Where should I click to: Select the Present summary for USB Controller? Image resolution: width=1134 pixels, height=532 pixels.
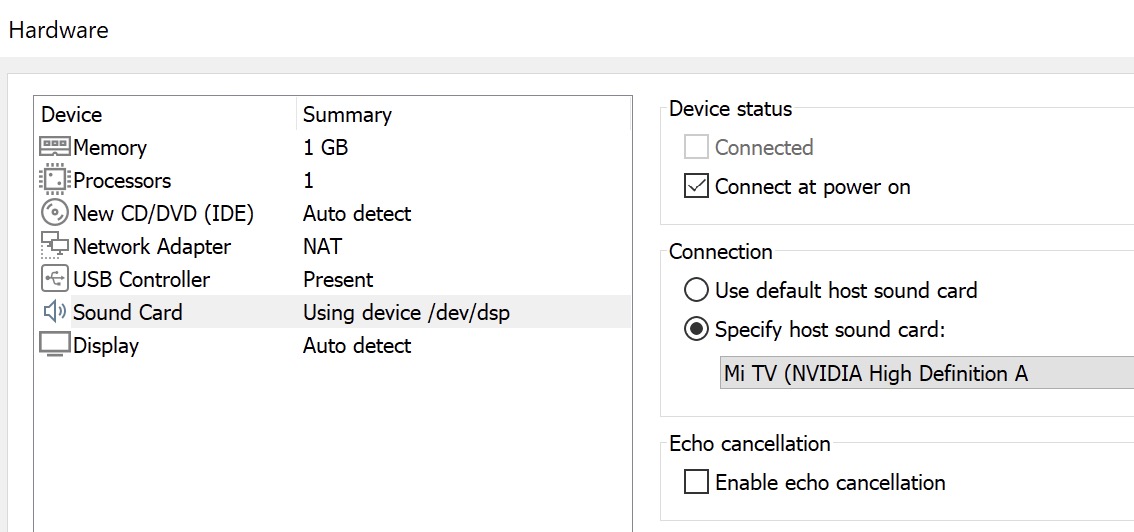click(338, 279)
